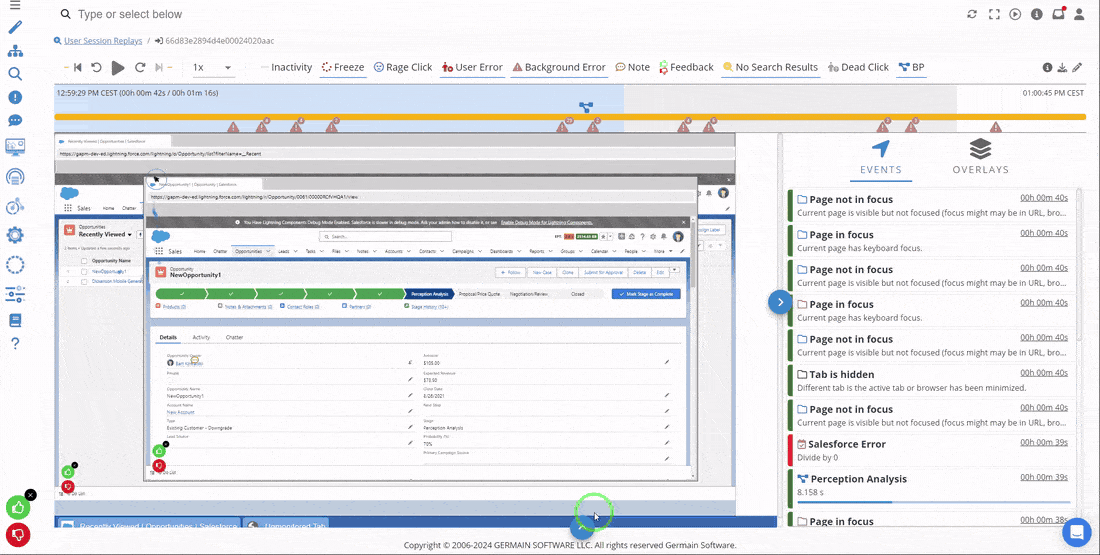The height and width of the screenshot is (555, 1100).
Task: Click Mark Stage as Complete in the replay
Action: (646, 294)
